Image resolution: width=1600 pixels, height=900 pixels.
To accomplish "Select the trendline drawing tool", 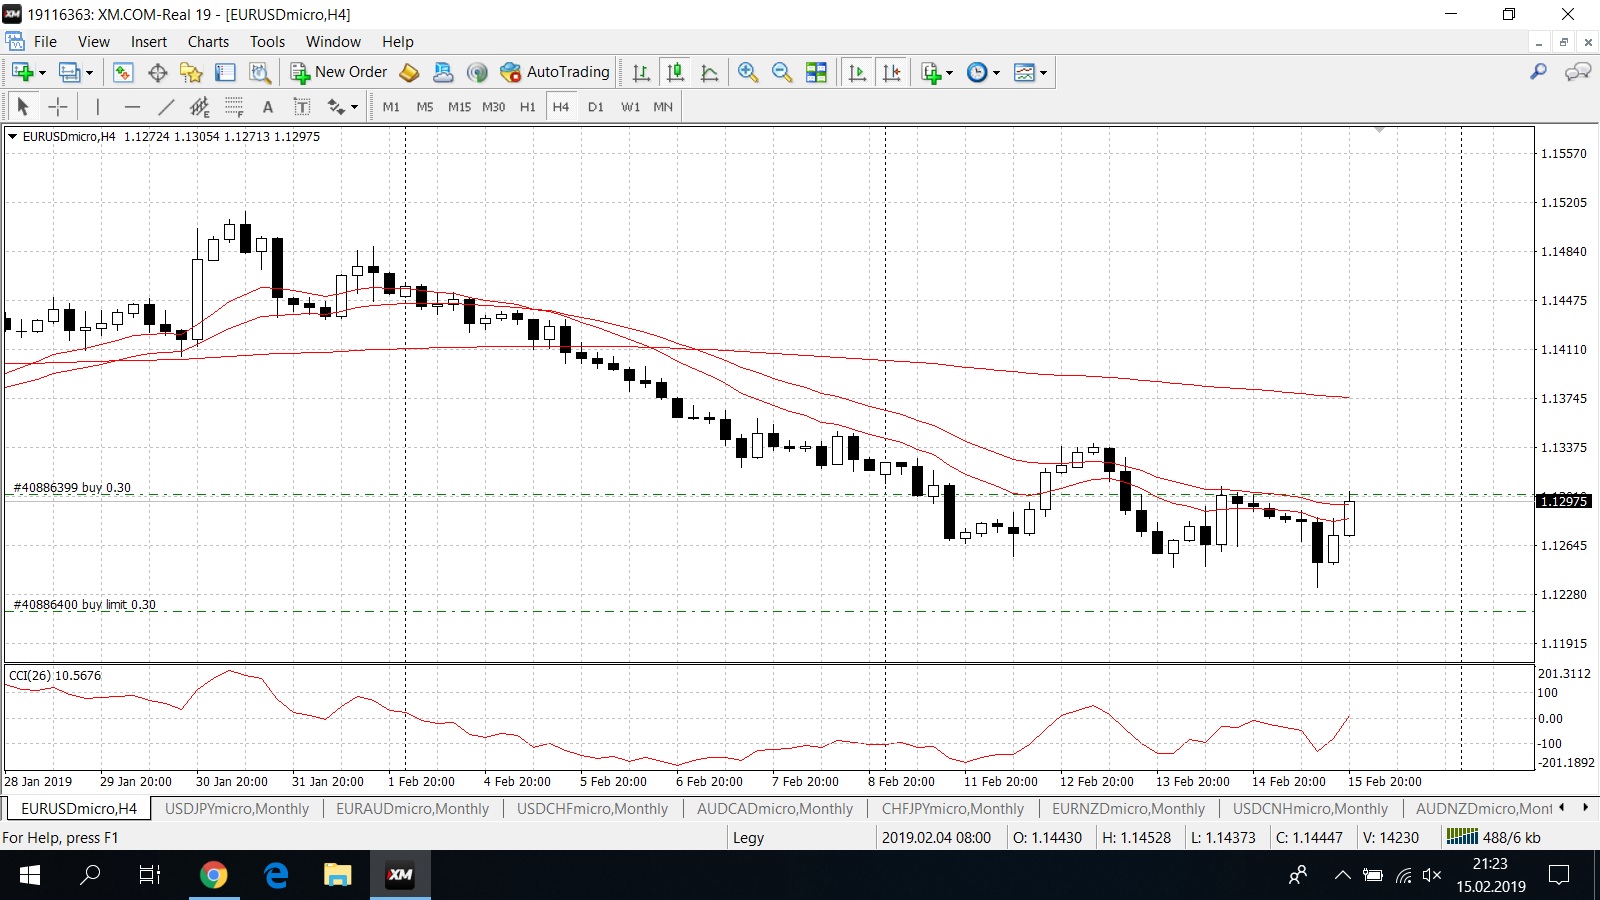I will click(x=166, y=107).
